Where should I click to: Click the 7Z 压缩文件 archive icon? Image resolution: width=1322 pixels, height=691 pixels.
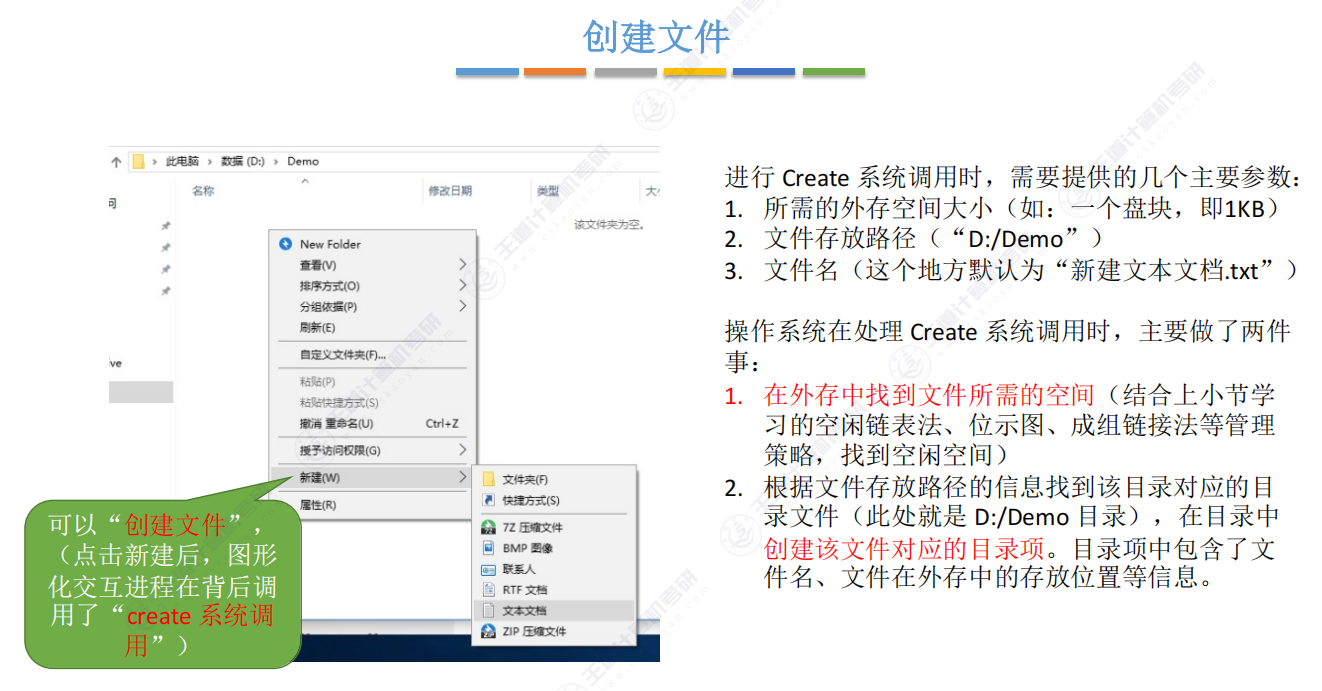click(489, 527)
